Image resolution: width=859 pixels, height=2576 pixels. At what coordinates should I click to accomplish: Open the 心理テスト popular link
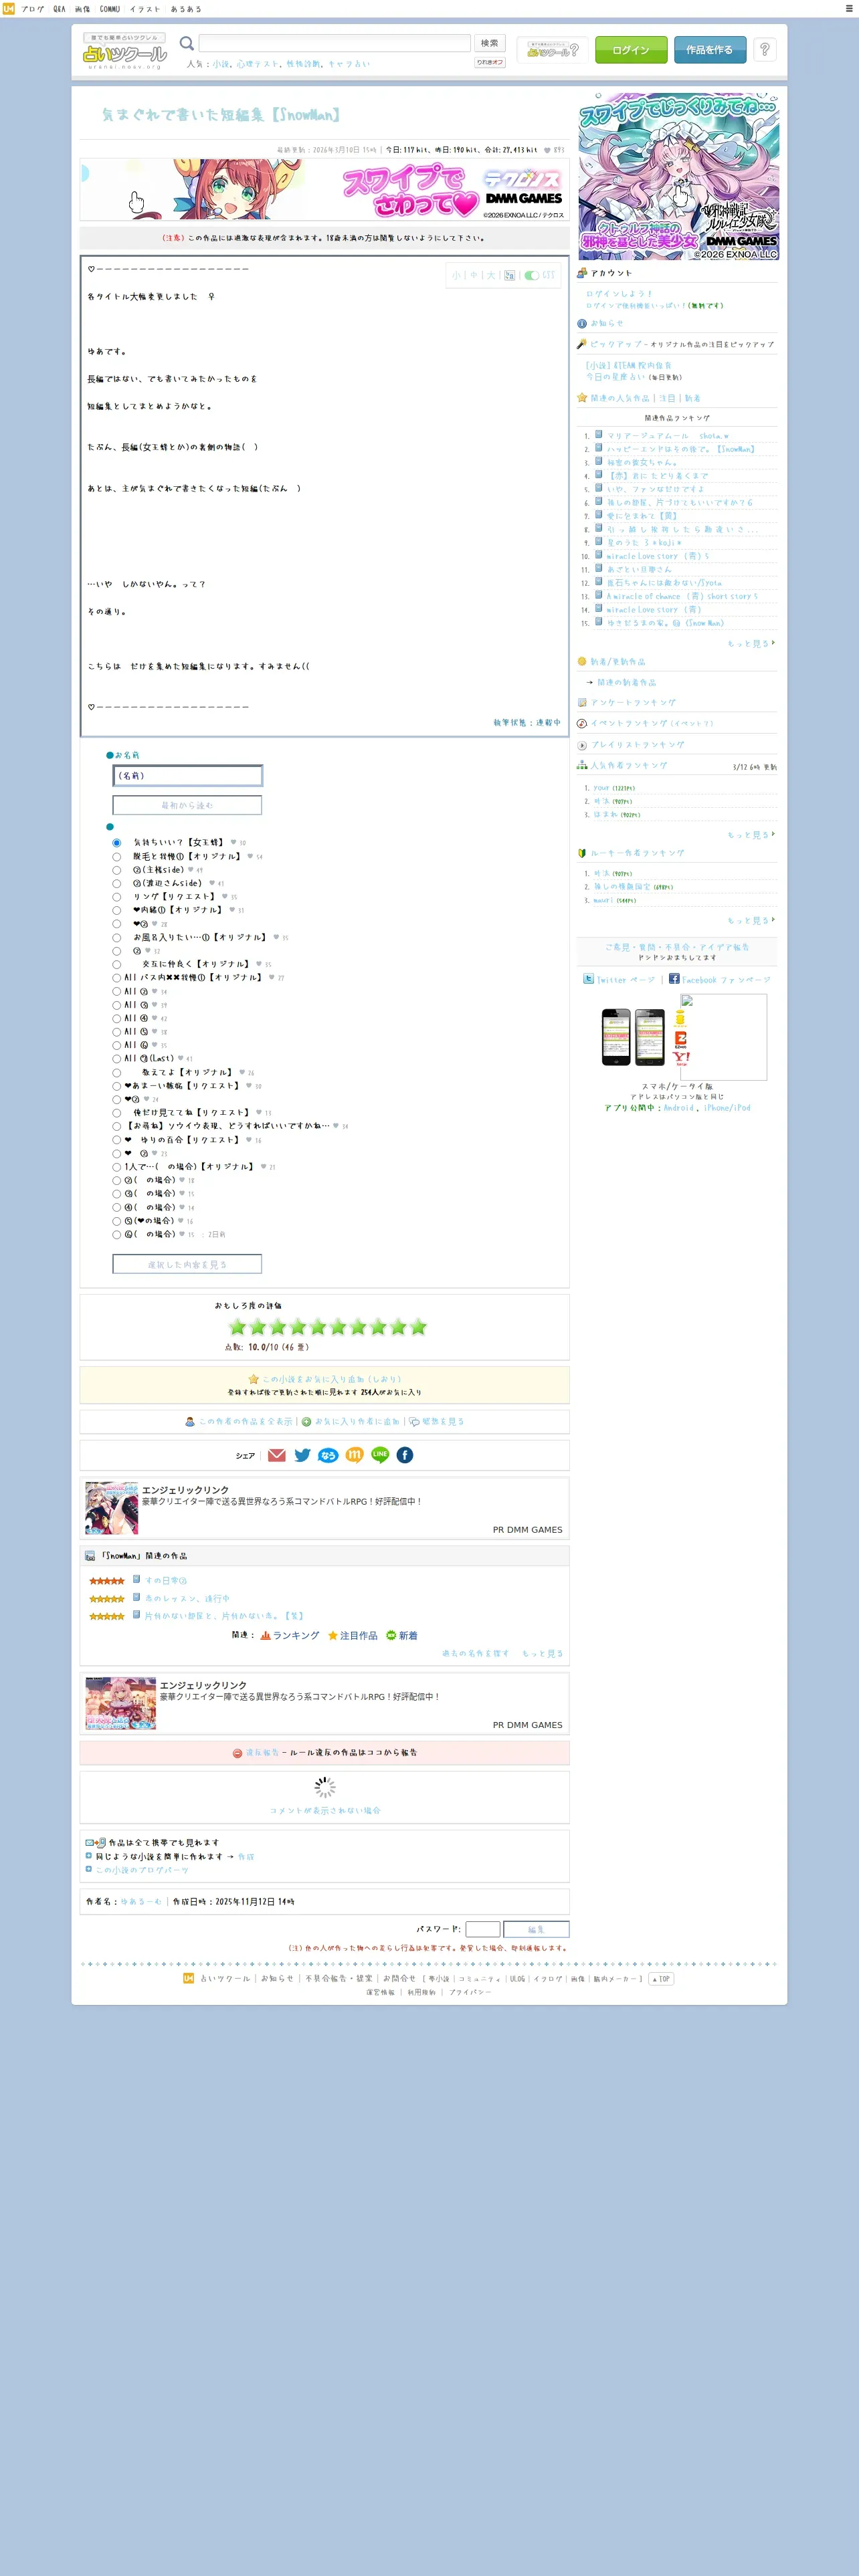pos(257,64)
